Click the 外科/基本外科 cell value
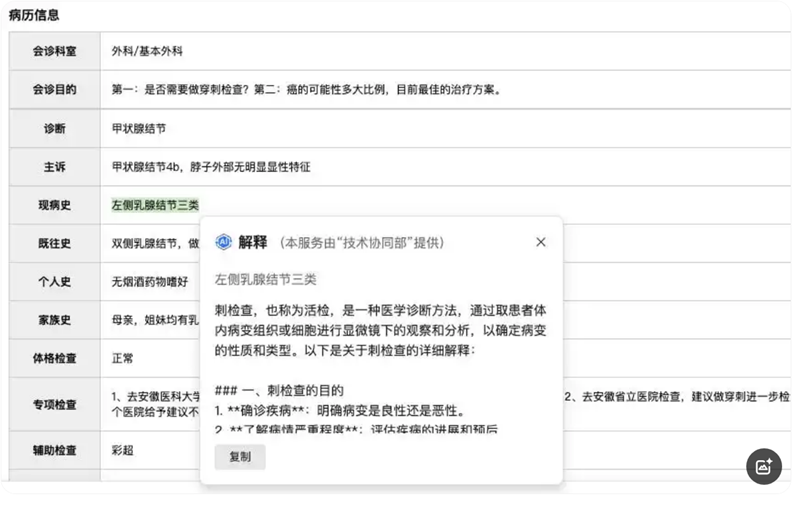 coord(147,51)
